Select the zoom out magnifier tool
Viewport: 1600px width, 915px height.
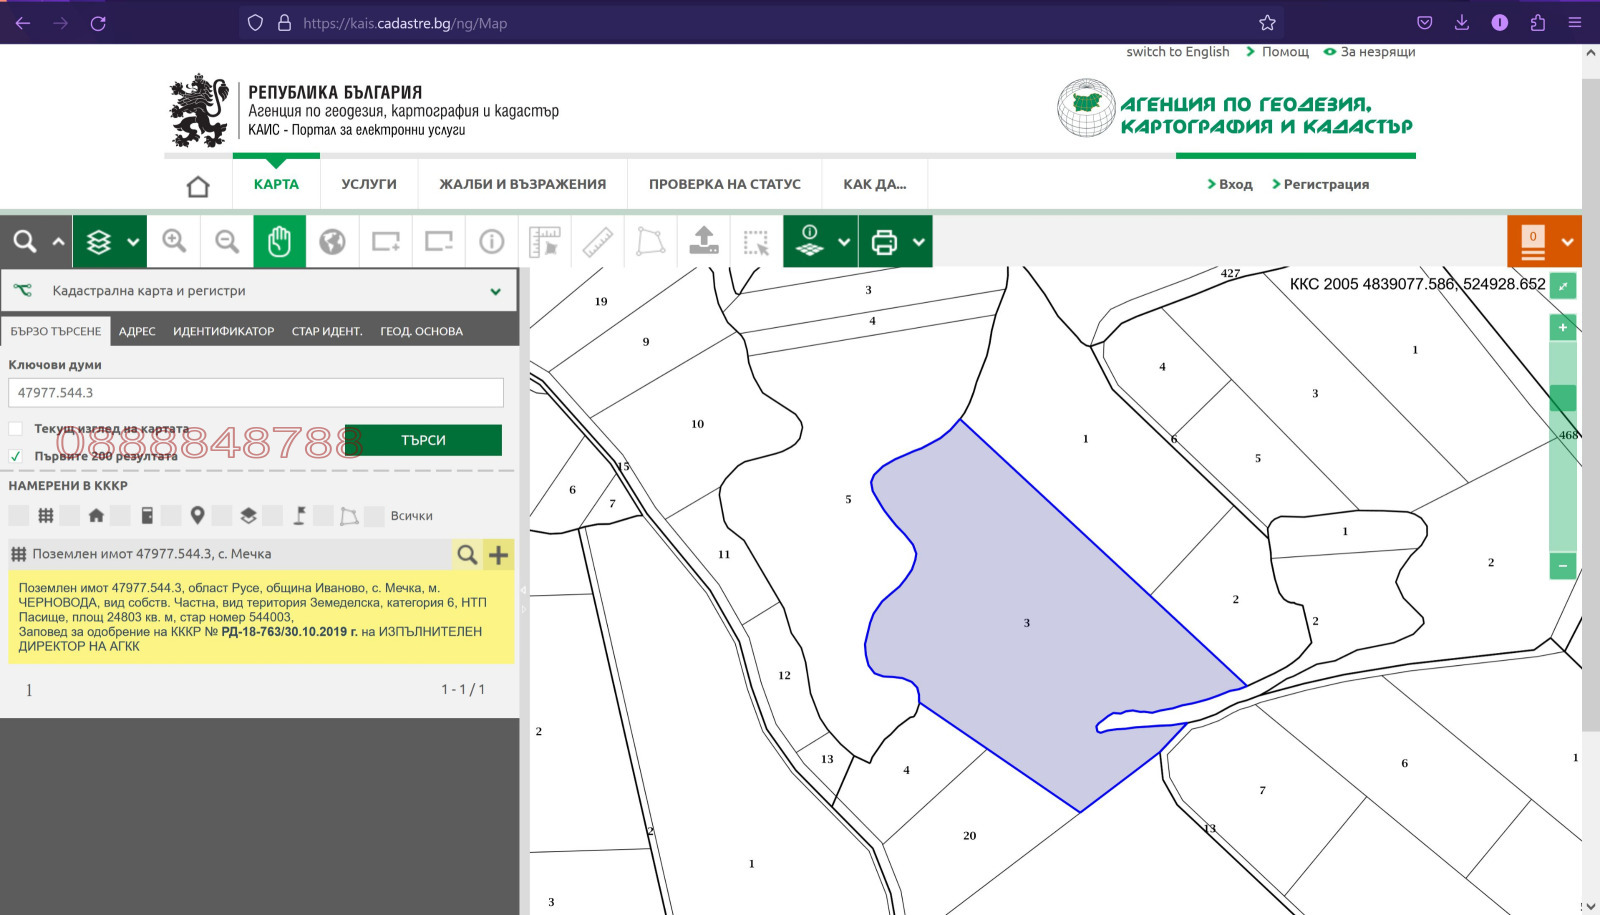point(227,241)
